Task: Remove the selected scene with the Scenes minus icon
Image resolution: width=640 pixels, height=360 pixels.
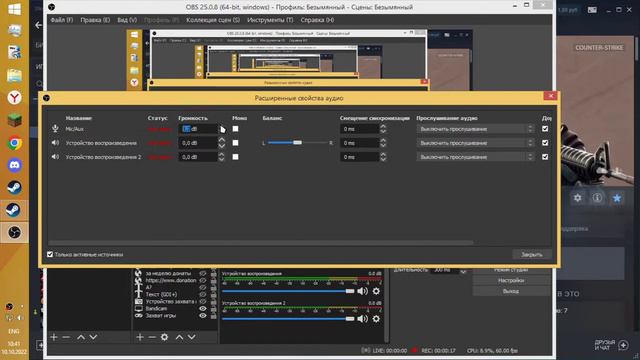Action: [x=66, y=337]
